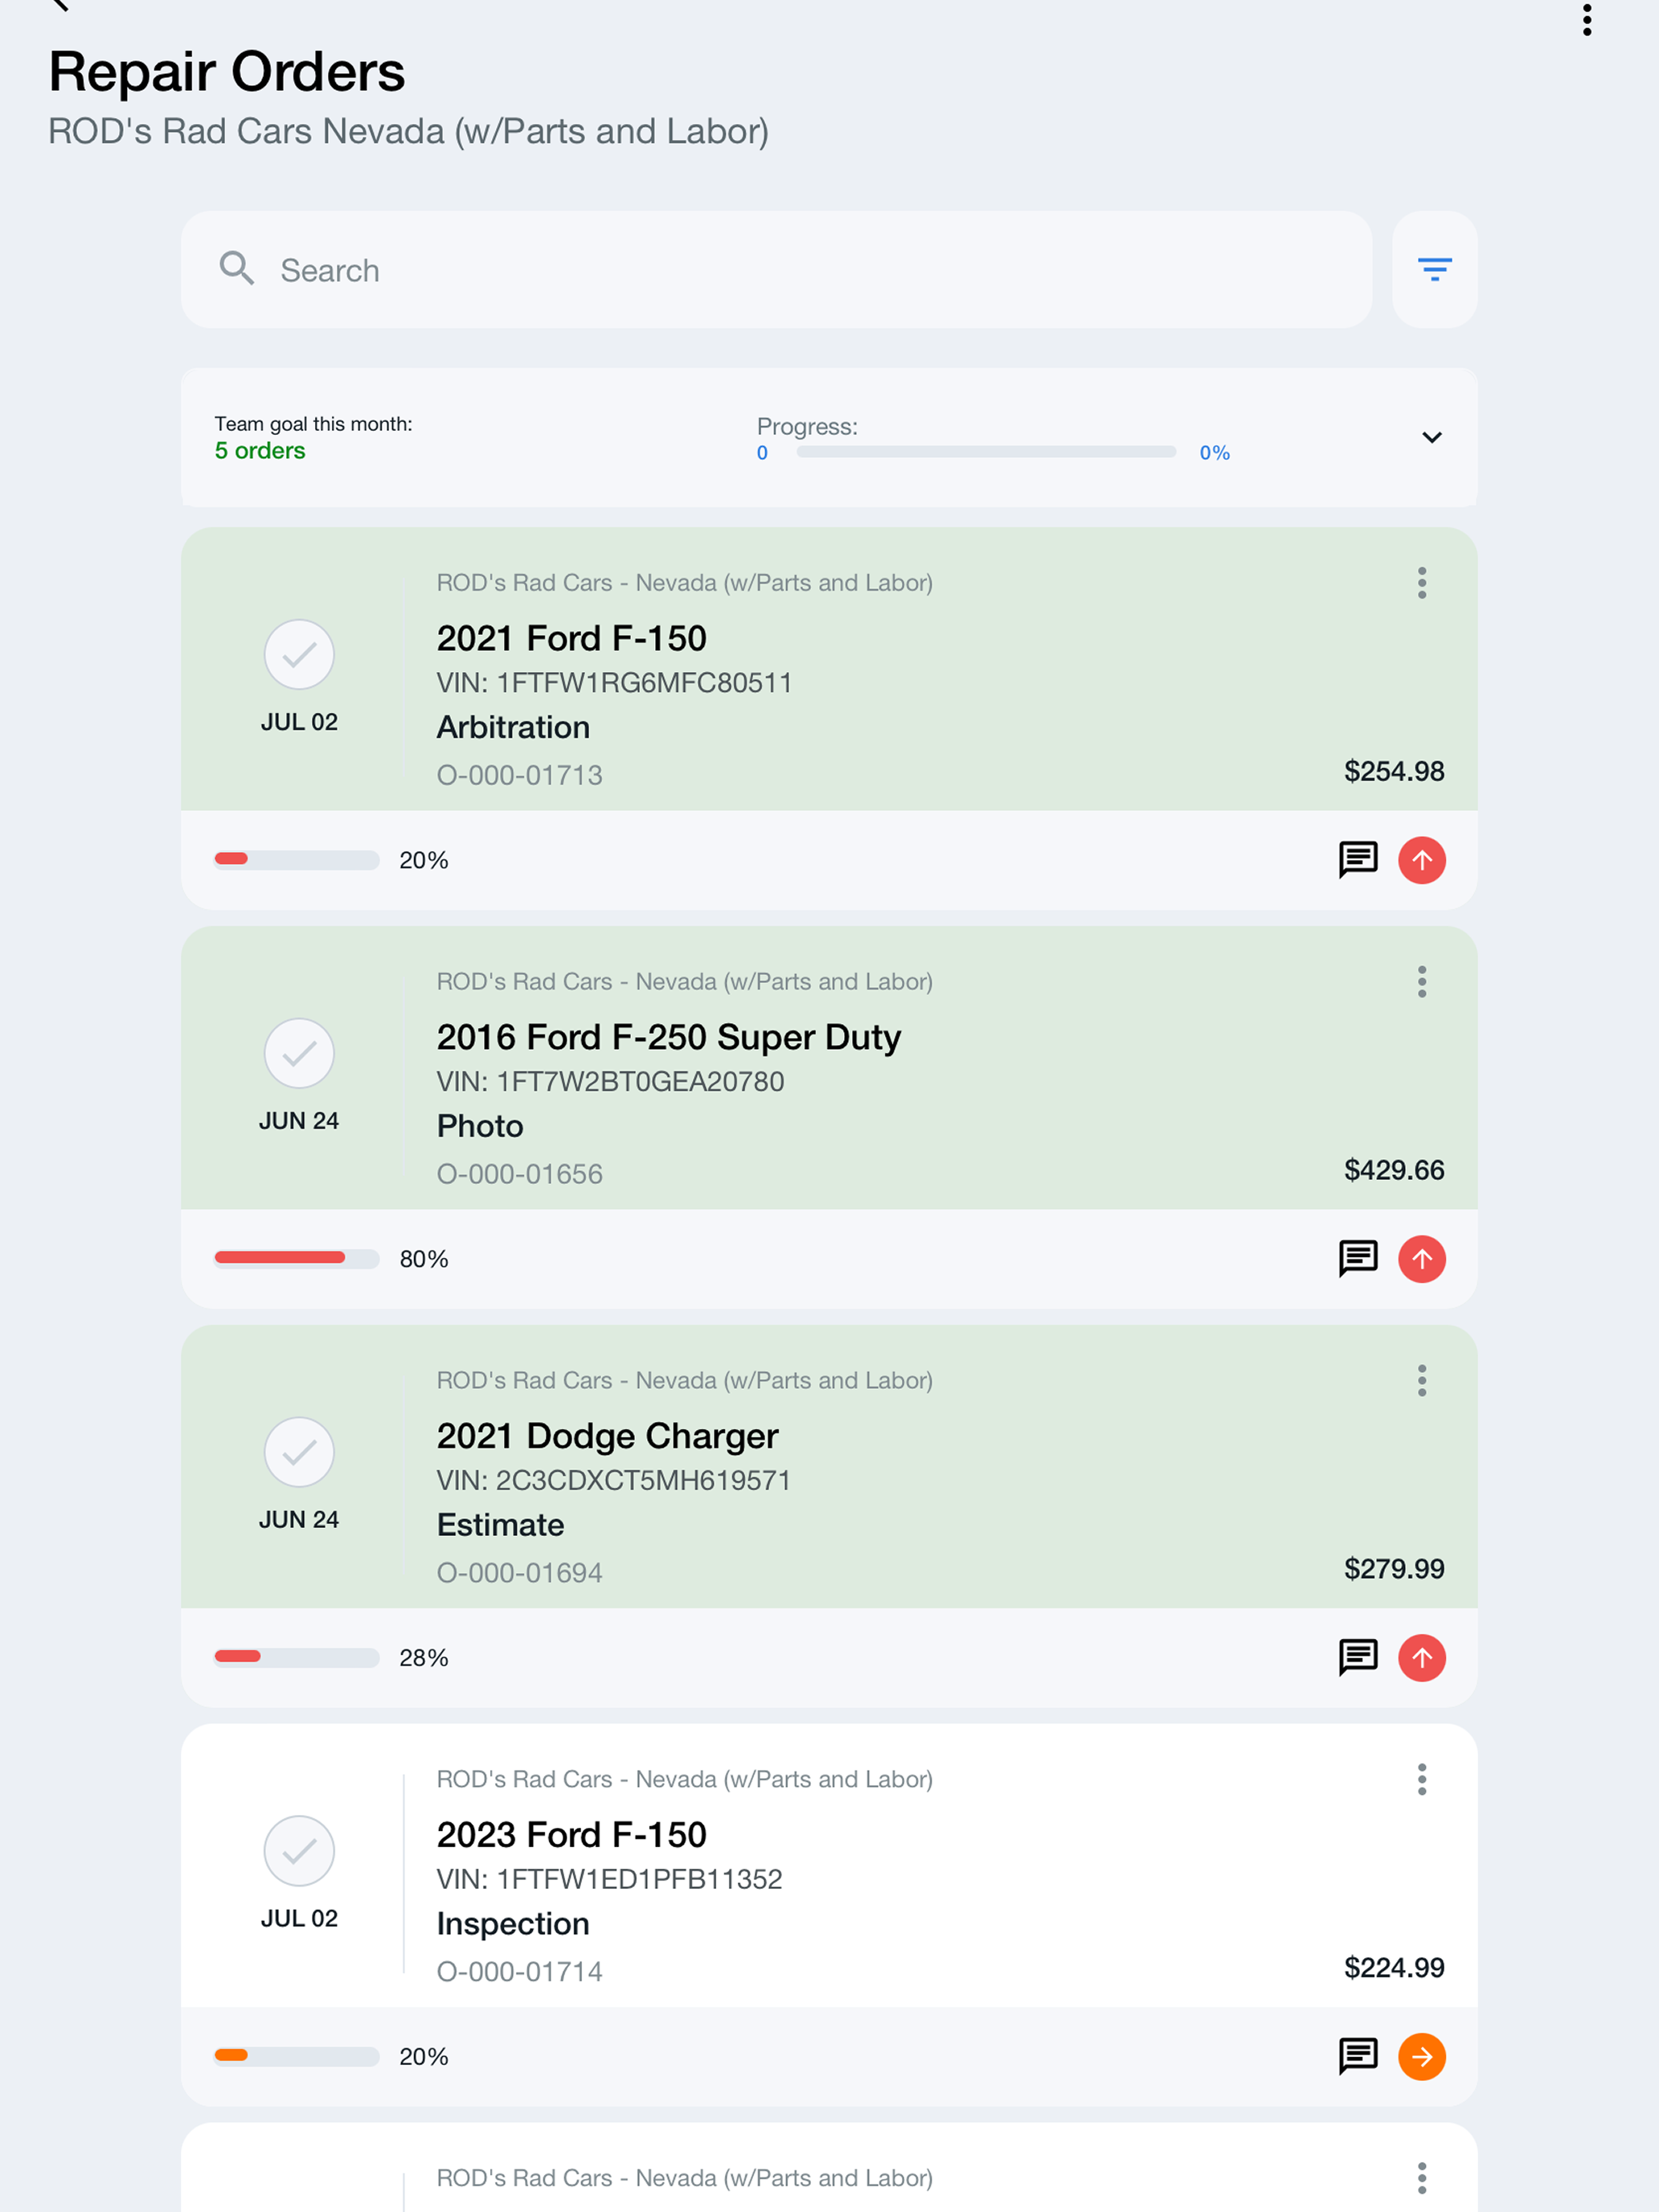Open the 2021 Dodge Charger order details
Screen dimensions: 1659x2212
click(x=829, y=1467)
